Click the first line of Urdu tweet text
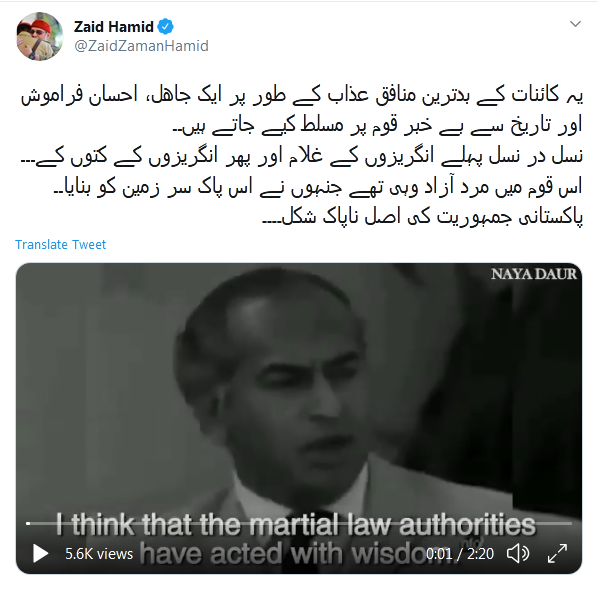 [x=302, y=96]
